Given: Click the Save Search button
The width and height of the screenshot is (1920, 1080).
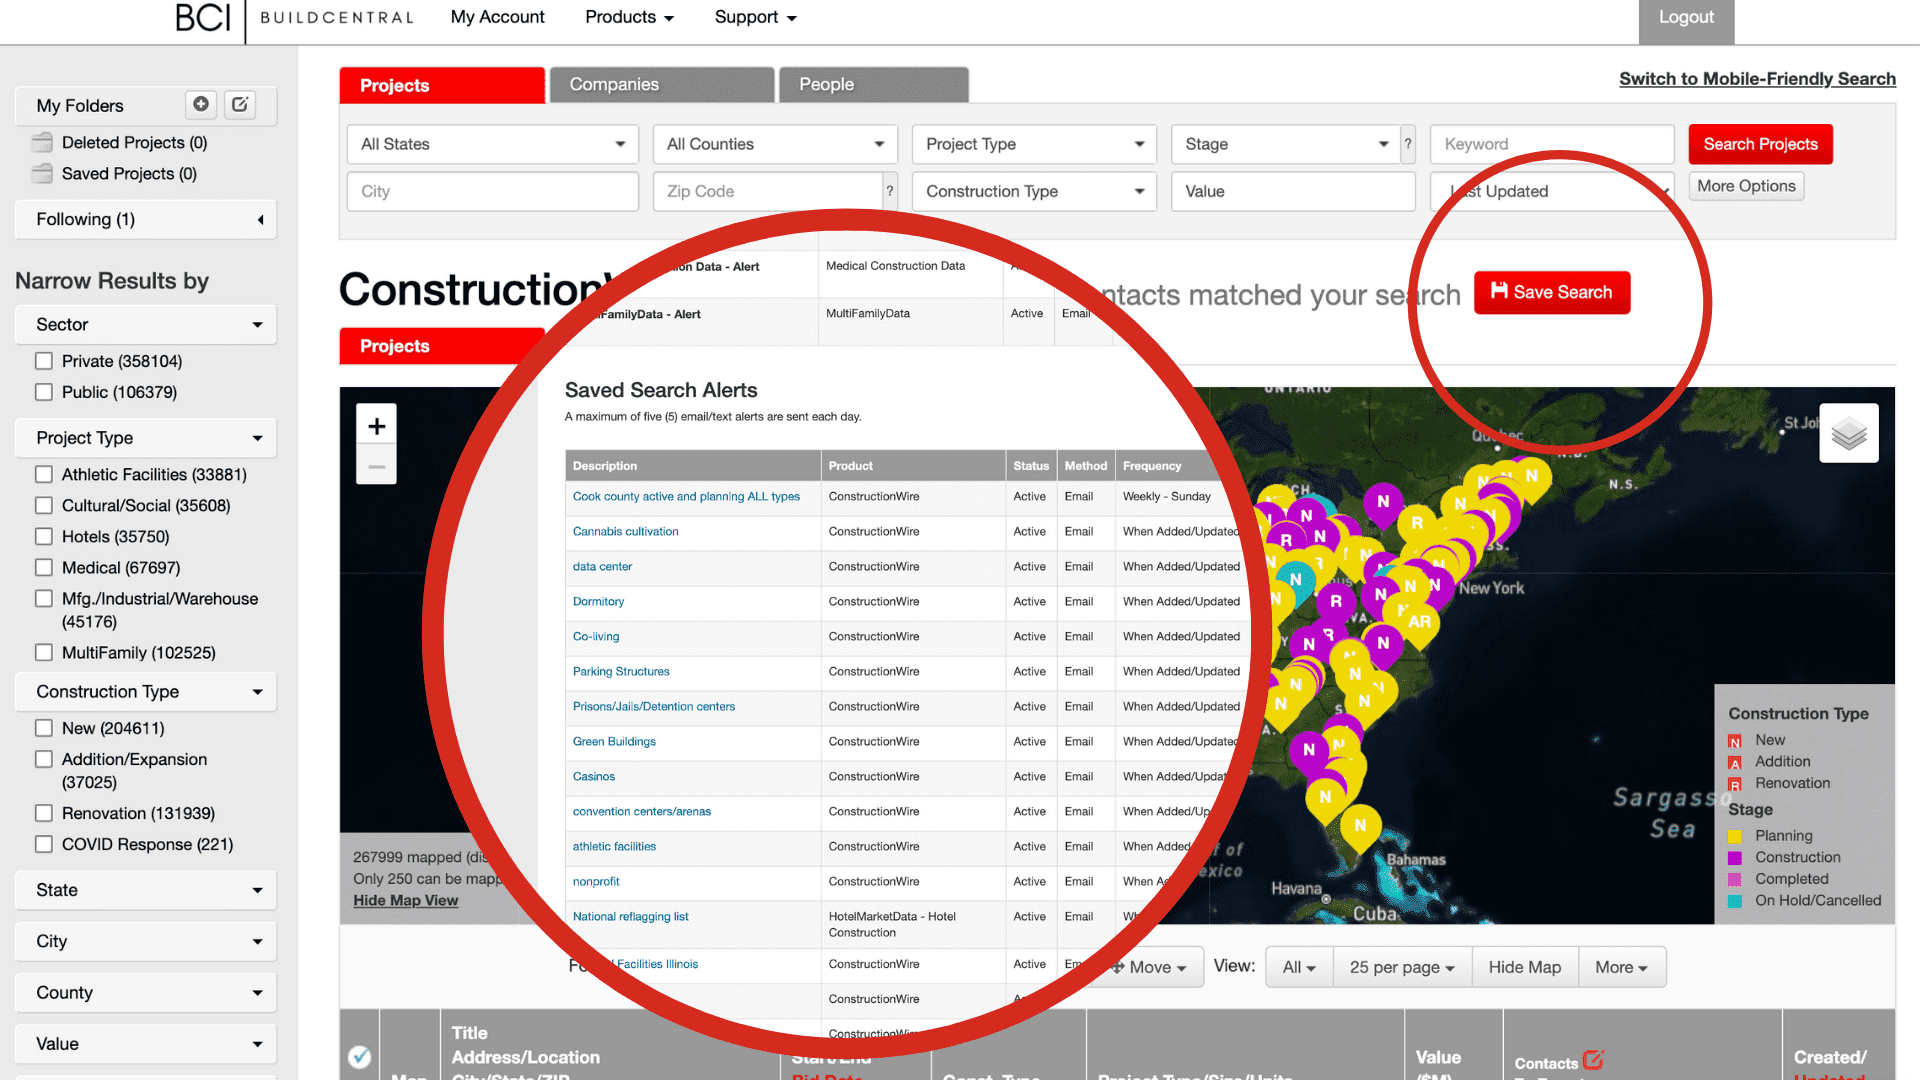Looking at the screenshot, I should tap(1552, 292).
